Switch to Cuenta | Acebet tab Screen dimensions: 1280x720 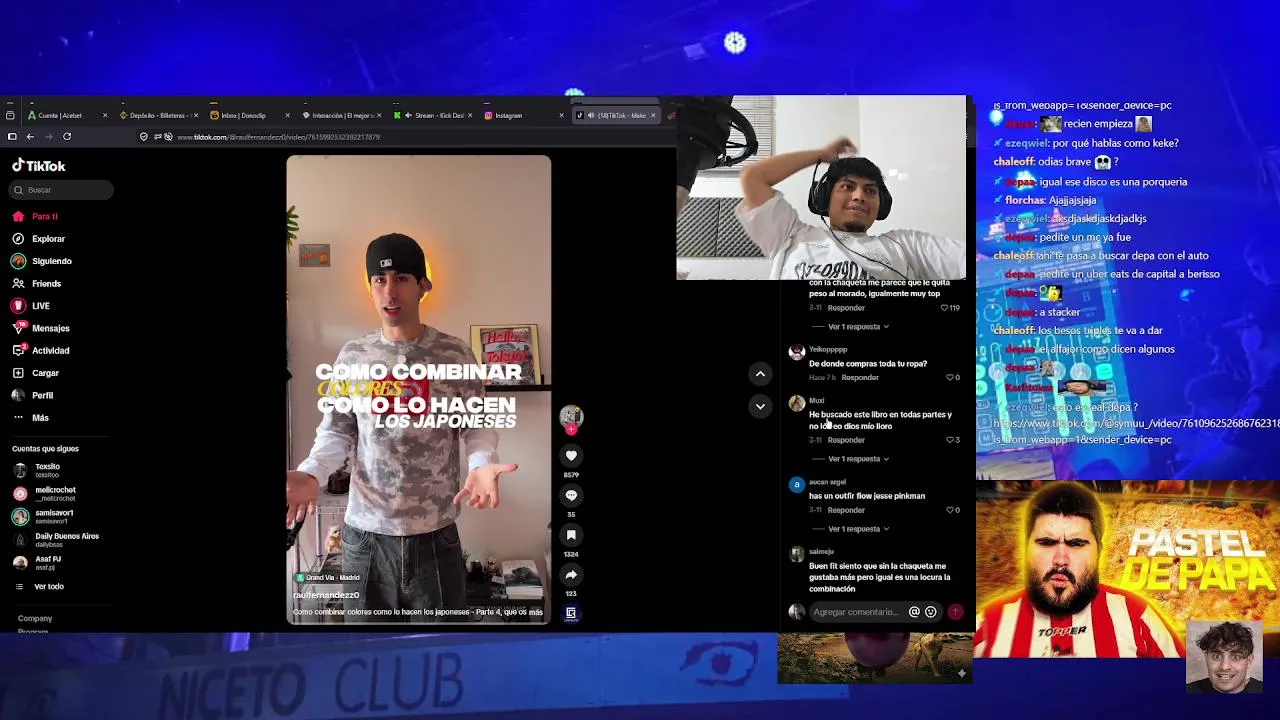click(x=68, y=115)
